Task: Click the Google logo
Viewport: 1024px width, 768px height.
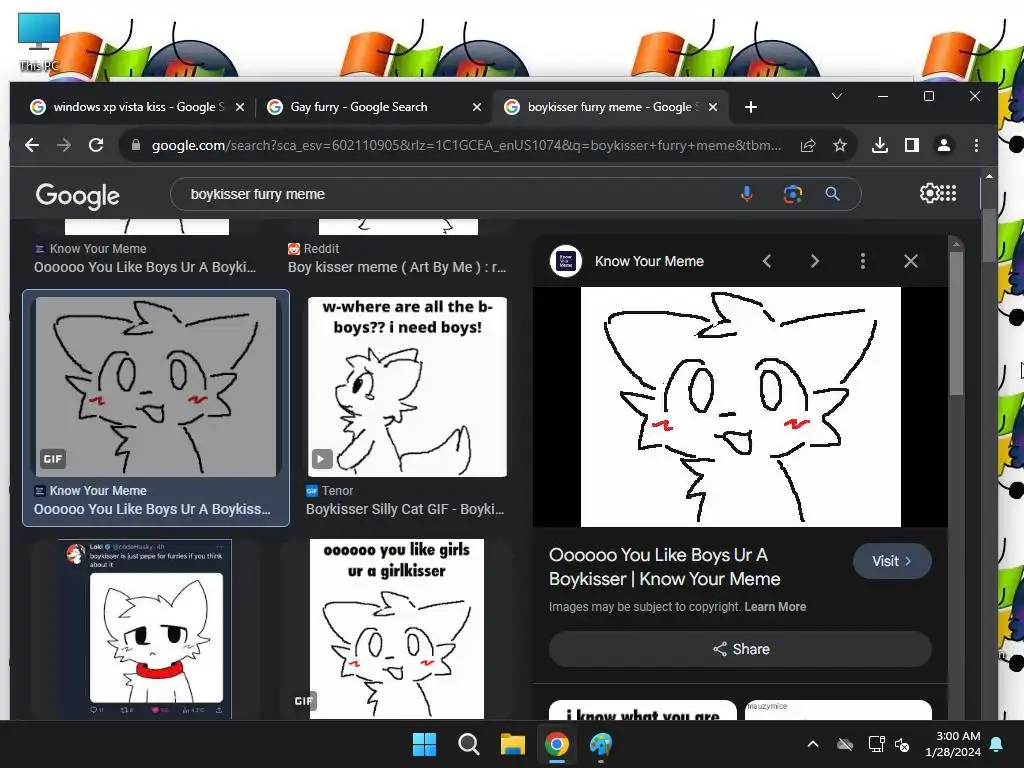Action: click(x=78, y=195)
